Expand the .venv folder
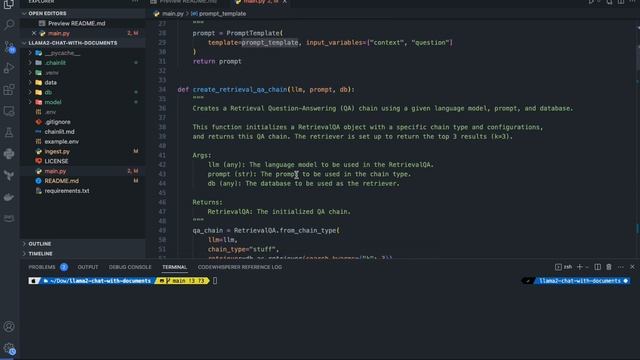 tap(30, 73)
